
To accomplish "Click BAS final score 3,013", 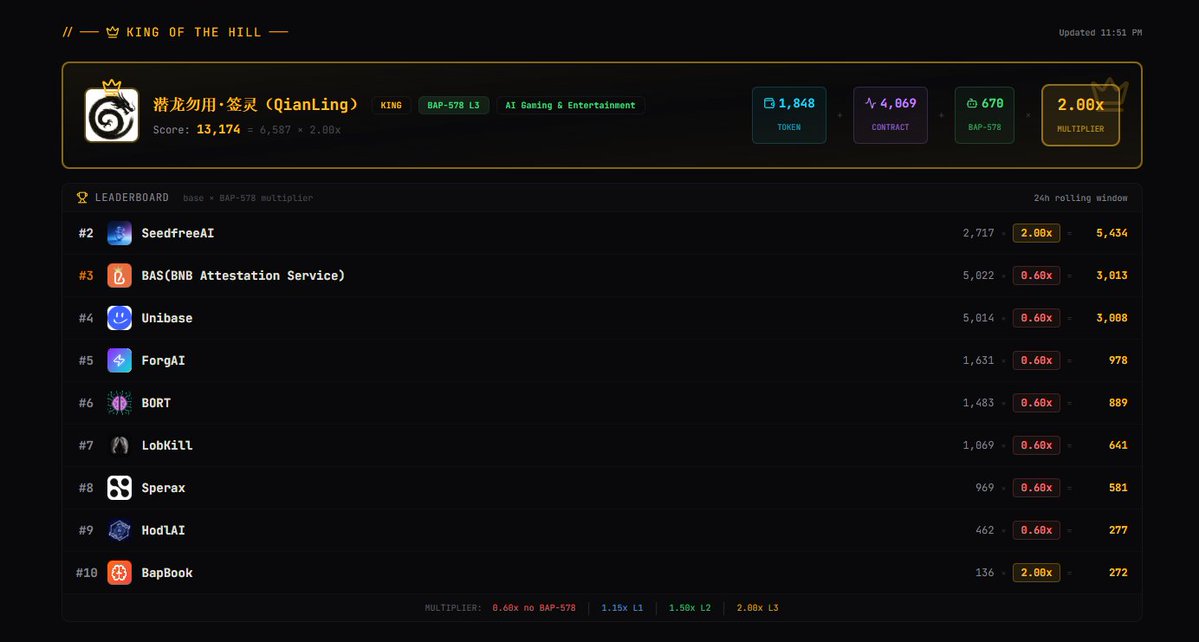I will click(x=1112, y=275).
